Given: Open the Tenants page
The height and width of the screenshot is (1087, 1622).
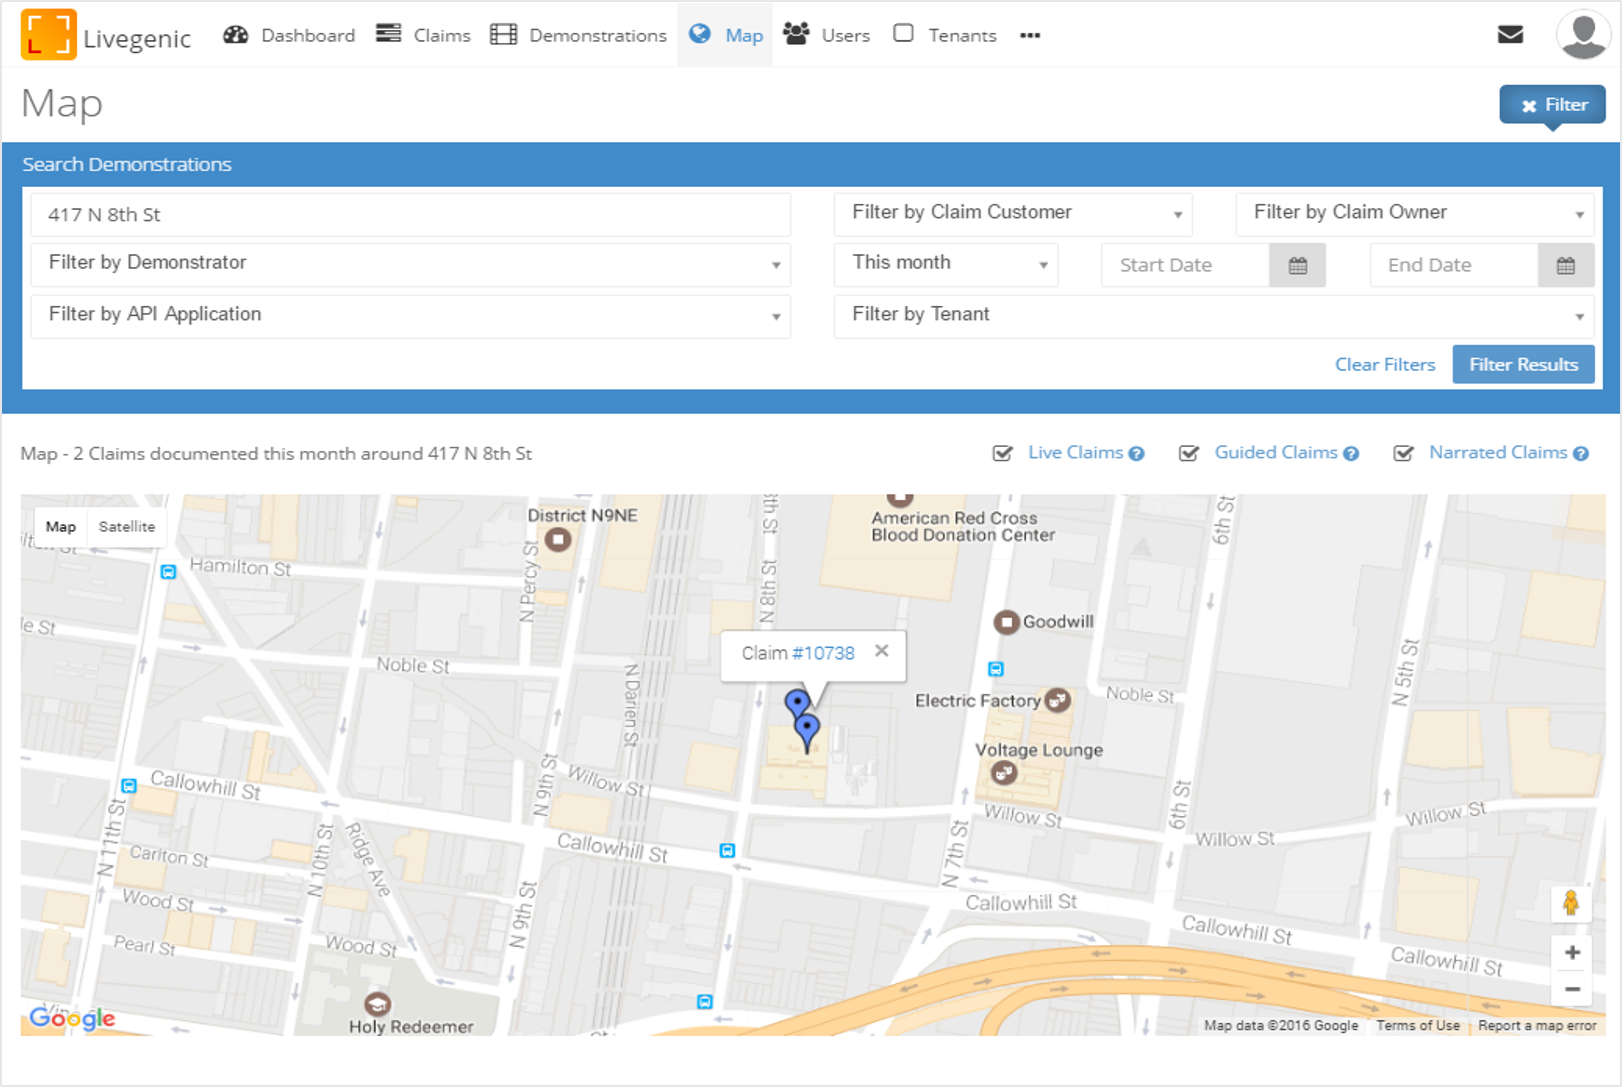Looking at the screenshot, I should [x=944, y=35].
